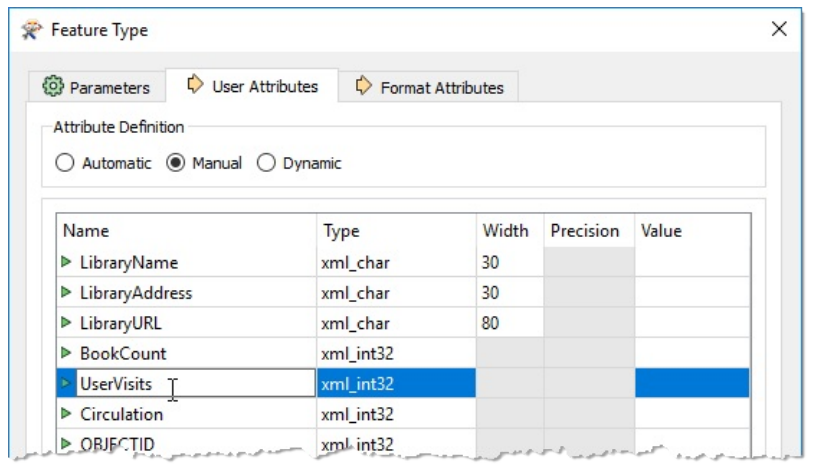Click the green arrow beside BookCount

click(67, 353)
